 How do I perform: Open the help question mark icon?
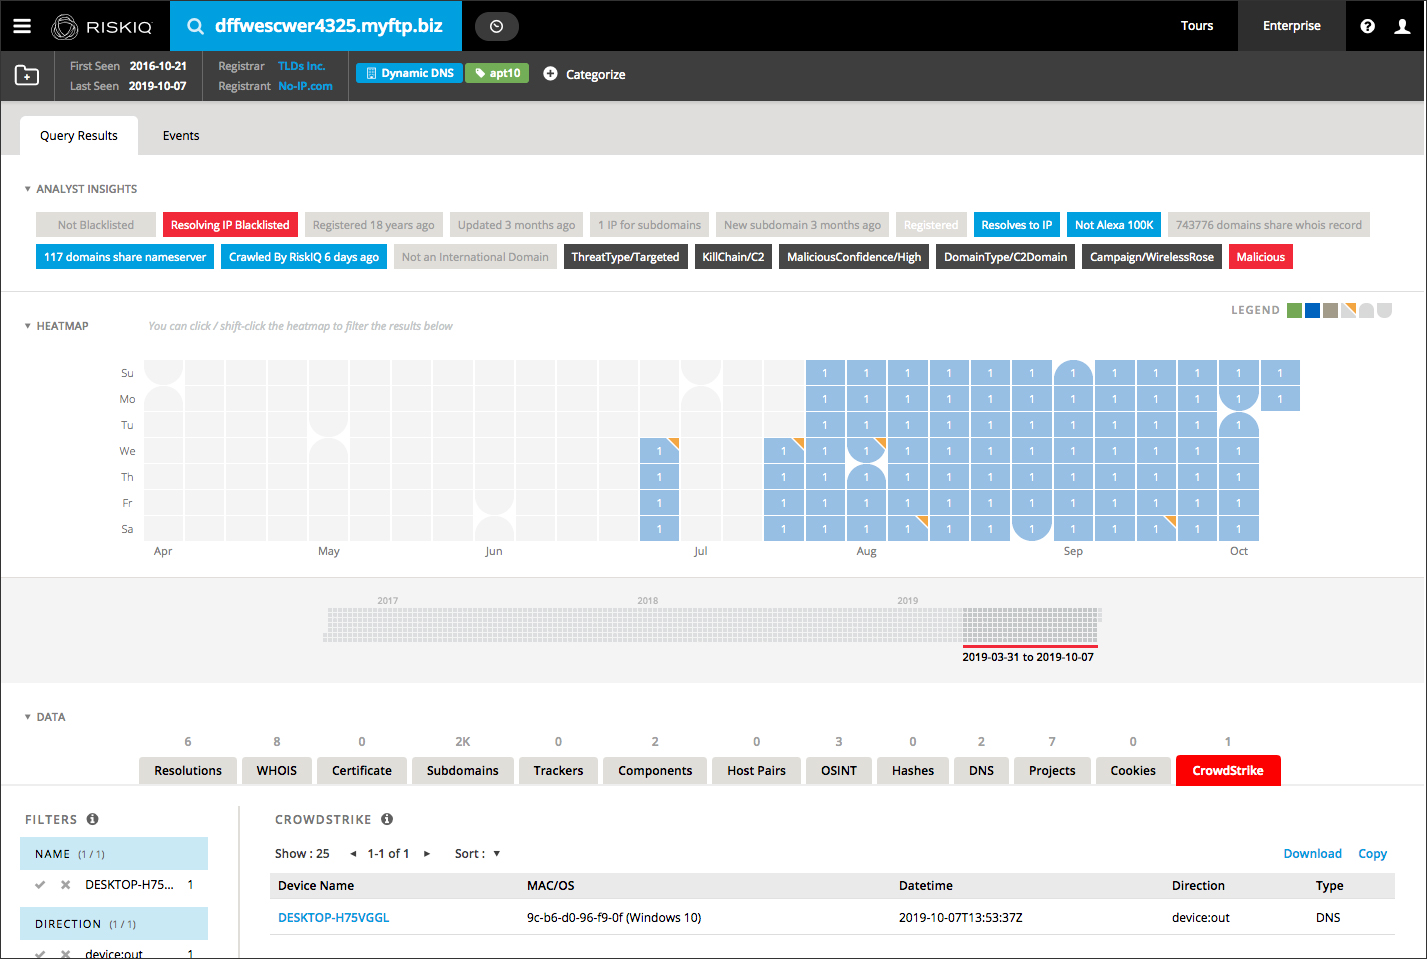[x=1367, y=26]
